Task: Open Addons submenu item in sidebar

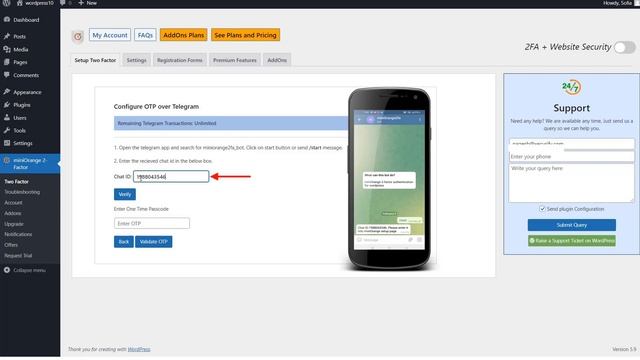Action: pos(13,213)
